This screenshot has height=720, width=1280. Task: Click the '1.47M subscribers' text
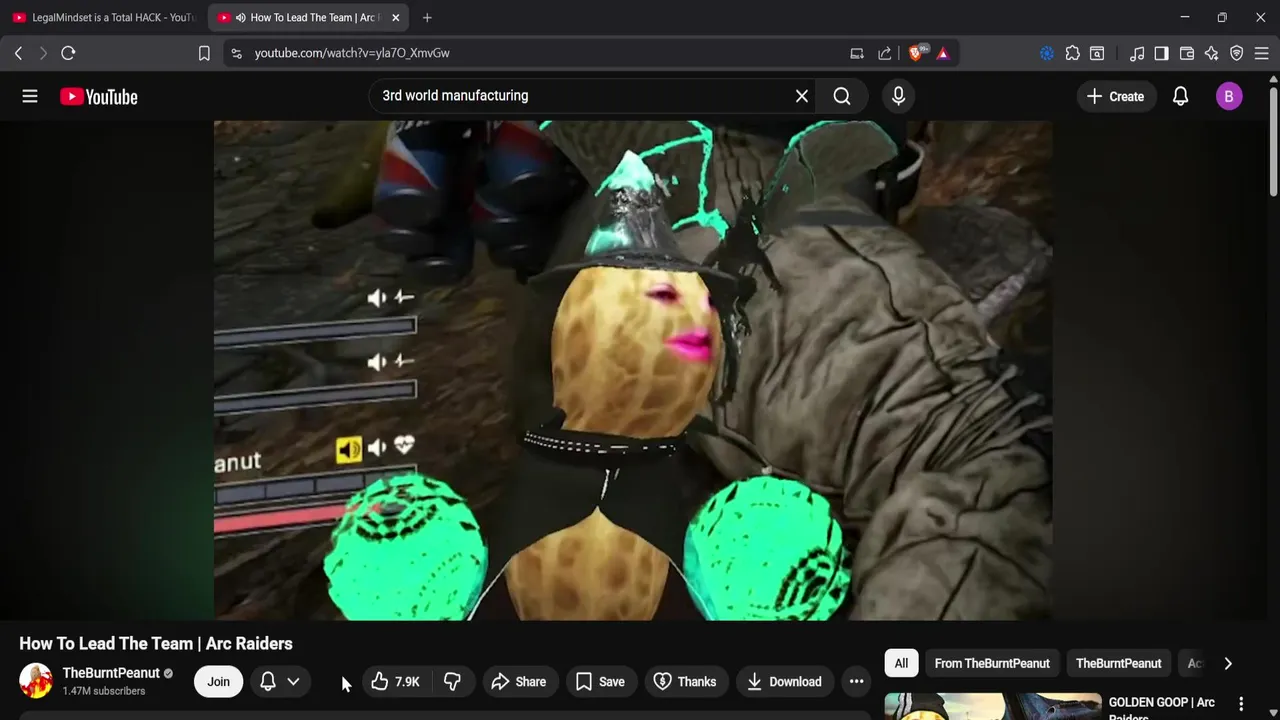[x=104, y=691]
